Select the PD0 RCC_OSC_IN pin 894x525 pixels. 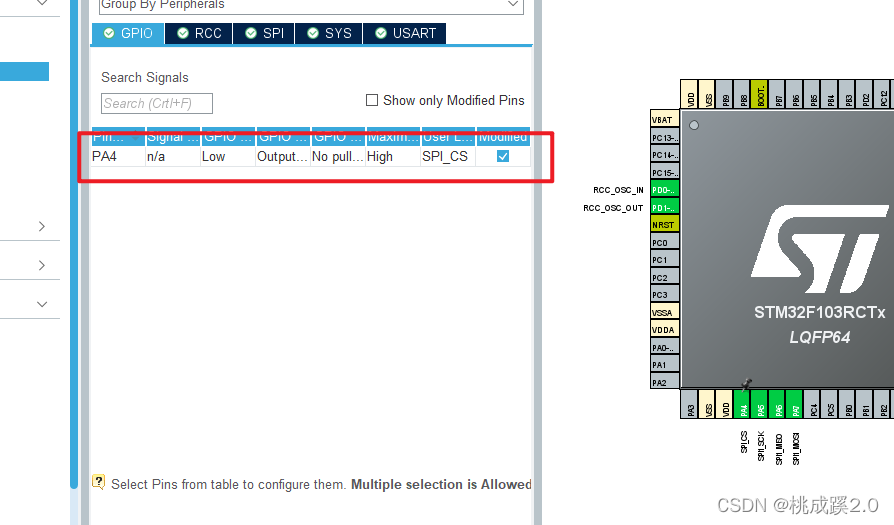point(664,189)
